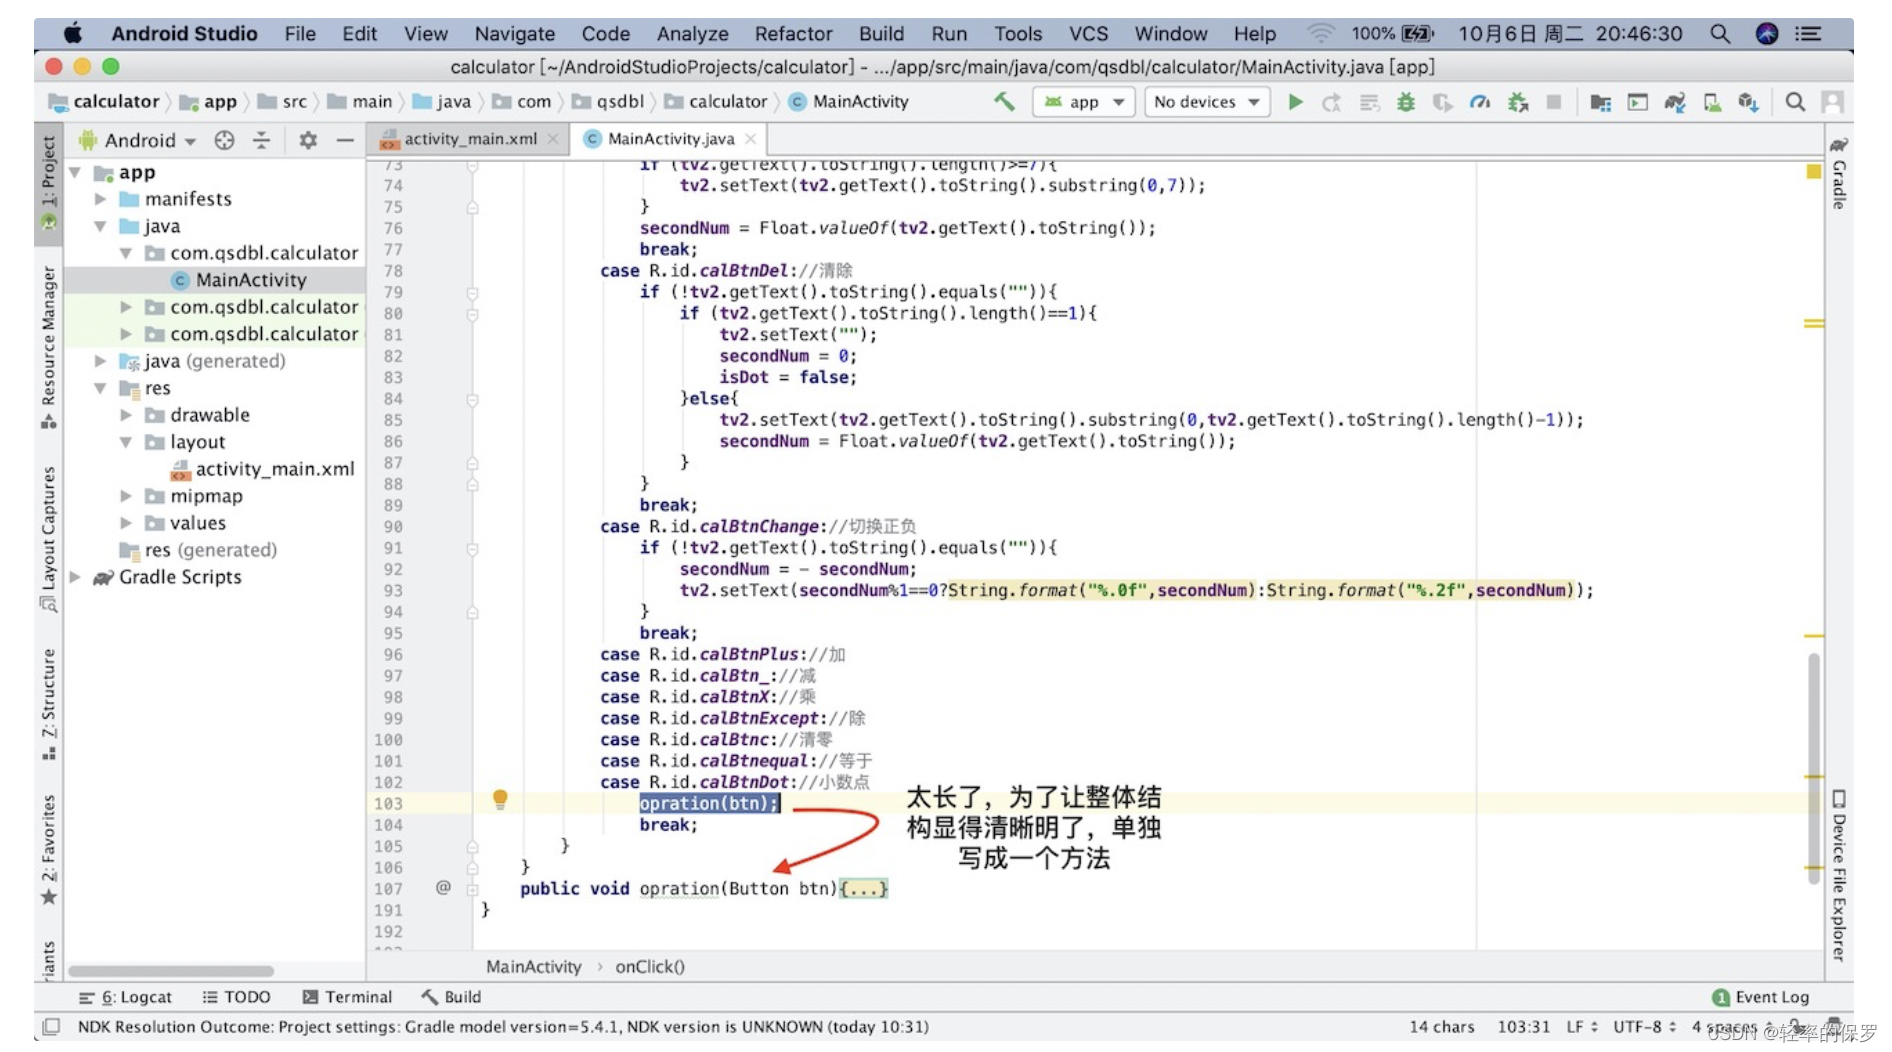Open the Terminal tool window
This screenshot has width=1892, height=1052.
click(x=347, y=997)
